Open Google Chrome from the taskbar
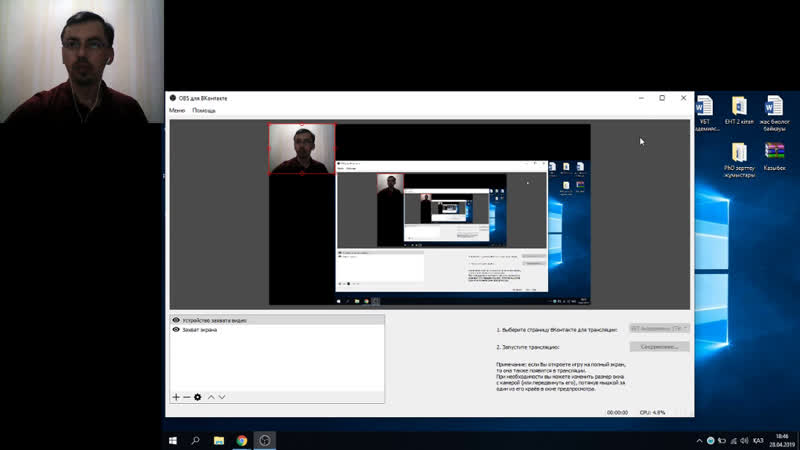 click(242, 440)
